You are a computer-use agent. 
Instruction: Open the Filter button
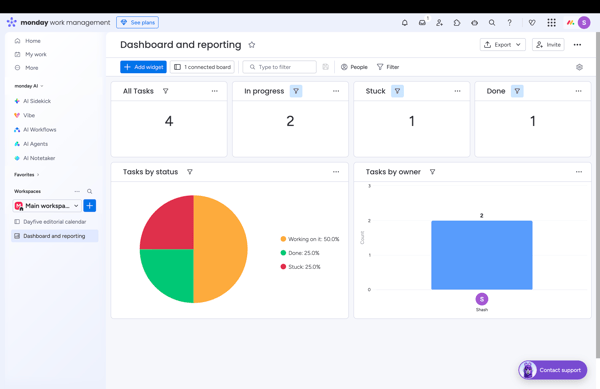(x=388, y=67)
